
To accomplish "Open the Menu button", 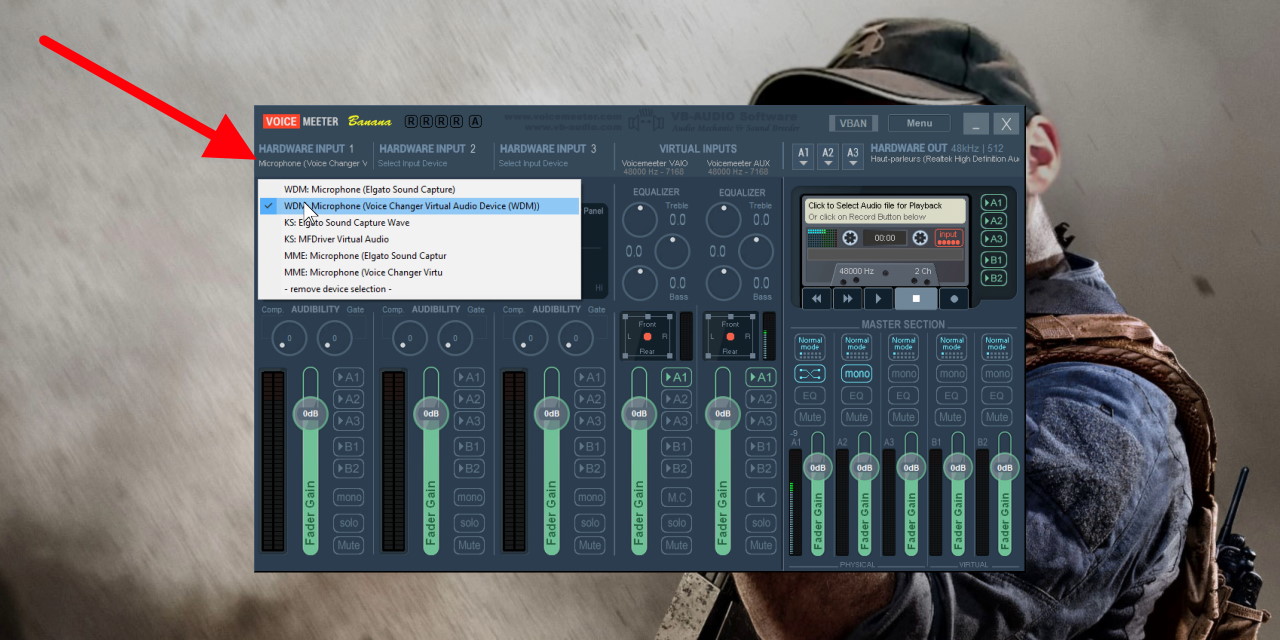I will tap(918, 123).
